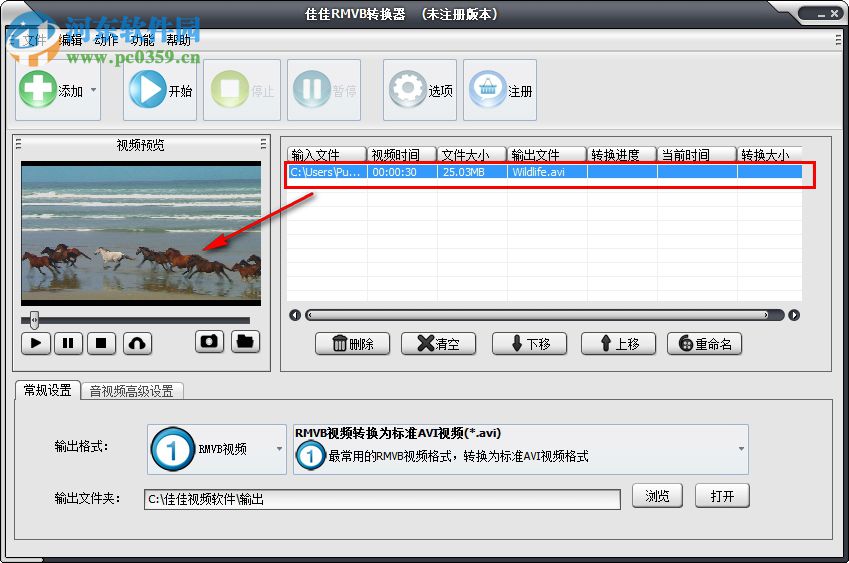Click the video preview thumbnail
Screen dimensions: 849x563
click(141, 233)
